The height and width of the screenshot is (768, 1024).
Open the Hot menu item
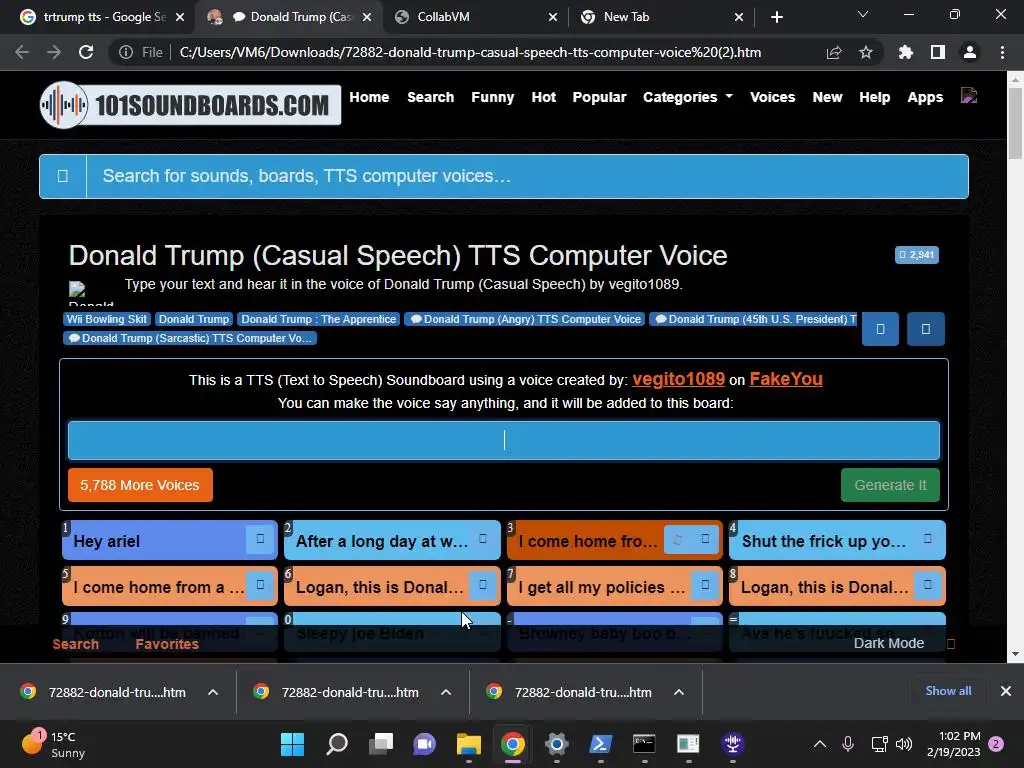(x=543, y=97)
